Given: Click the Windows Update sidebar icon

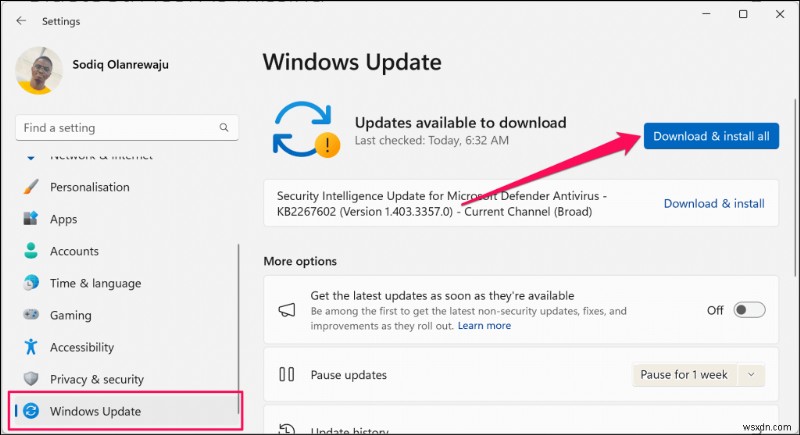Looking at the screenshot, I should (31, 411).
